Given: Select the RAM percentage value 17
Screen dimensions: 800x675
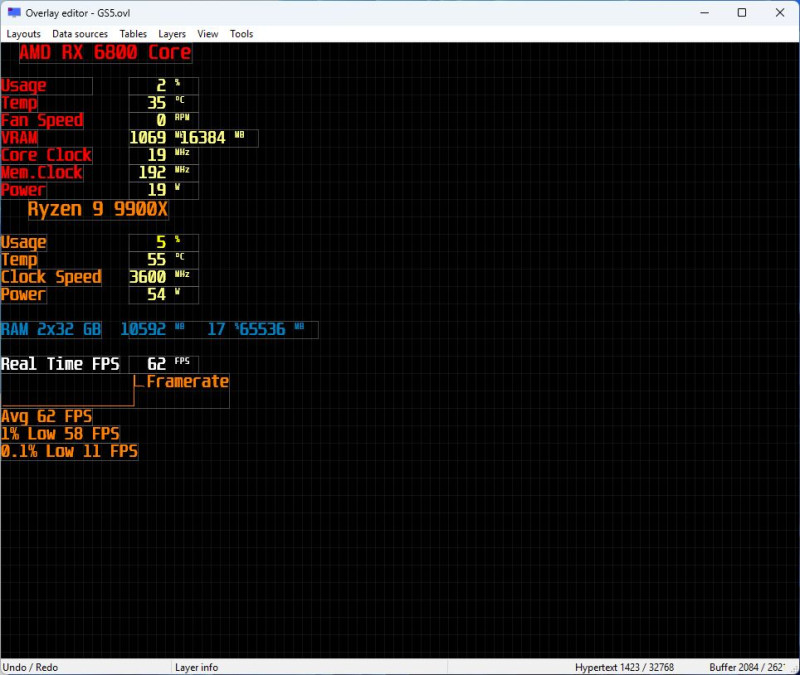Looking at the screenshot, I should [216, 330].
